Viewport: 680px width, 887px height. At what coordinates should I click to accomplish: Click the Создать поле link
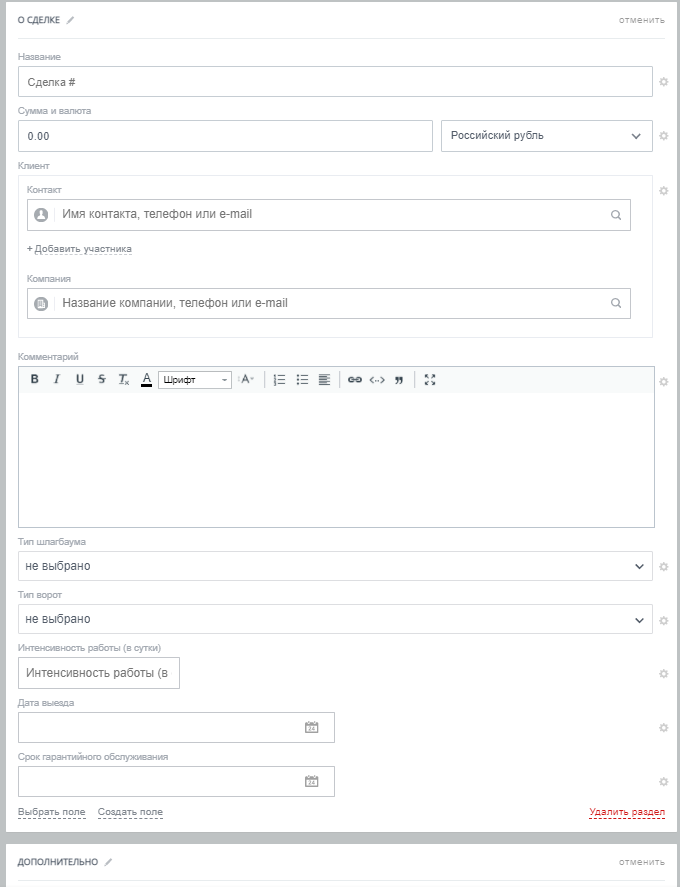130,812
